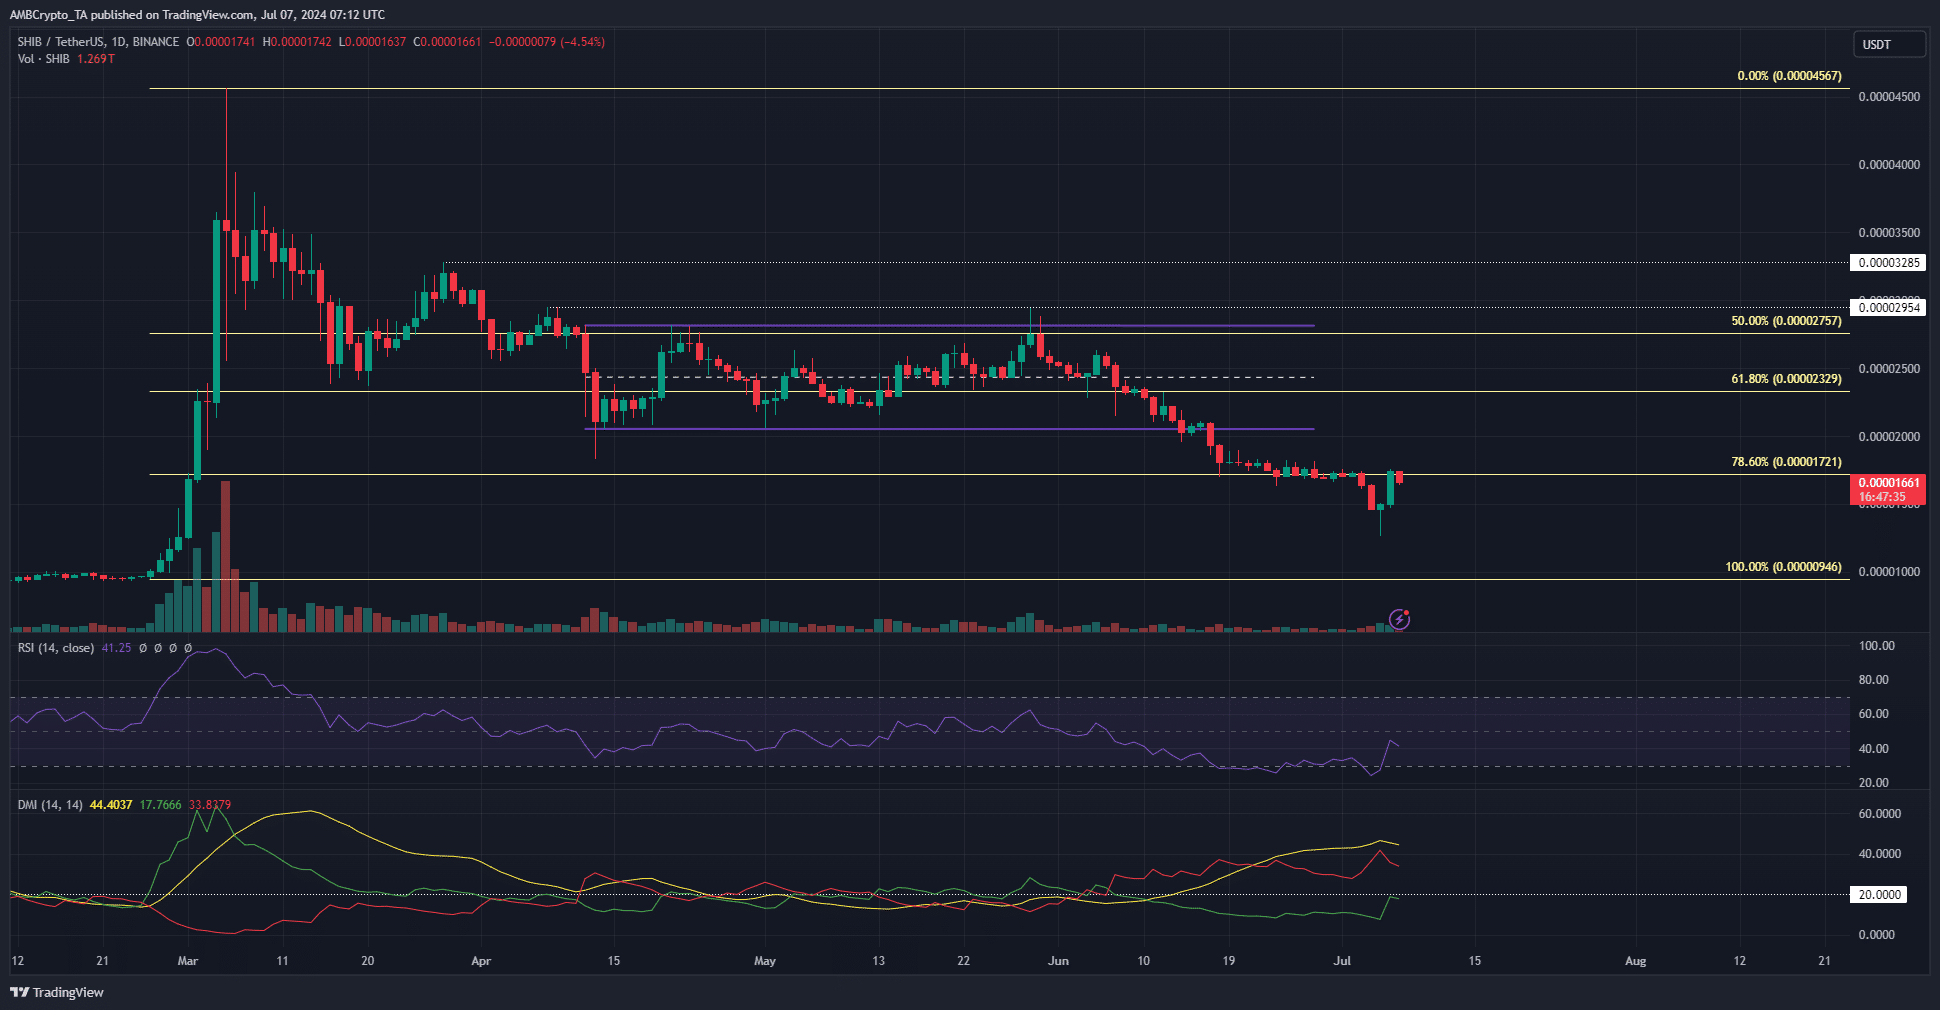Click the Jul date label on time axis
This screenshot has height=1010, width=1940.
(1342, 961)
